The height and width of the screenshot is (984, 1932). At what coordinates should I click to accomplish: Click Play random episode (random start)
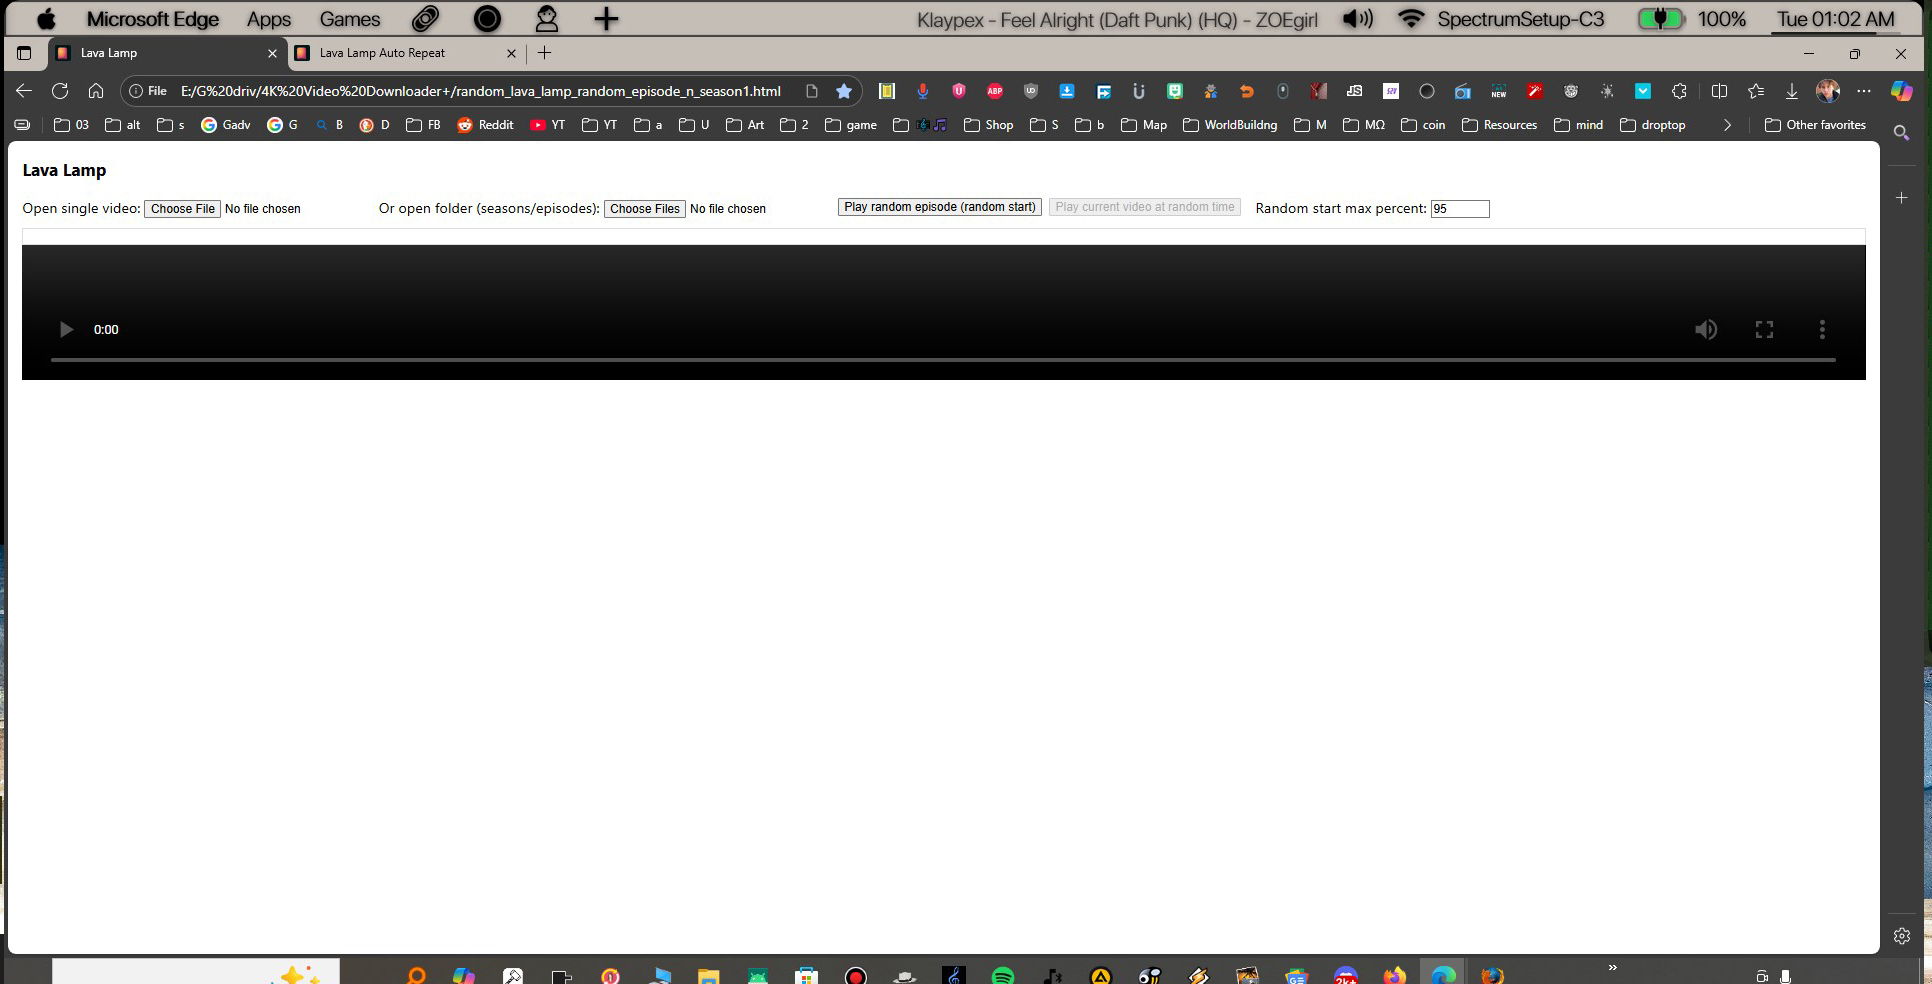940,207
